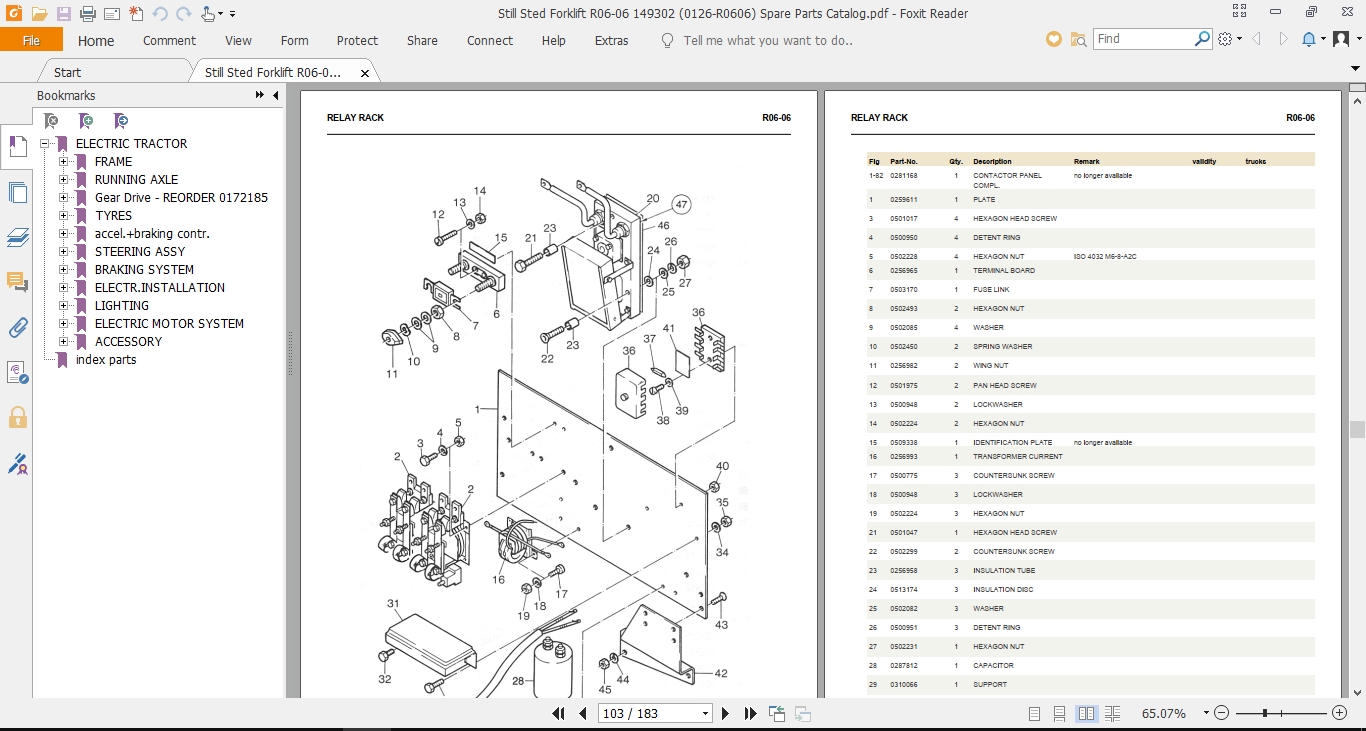Enable facing two-page view mode
This screenshot has height=731, width=1366.
tap(1086, 713)
